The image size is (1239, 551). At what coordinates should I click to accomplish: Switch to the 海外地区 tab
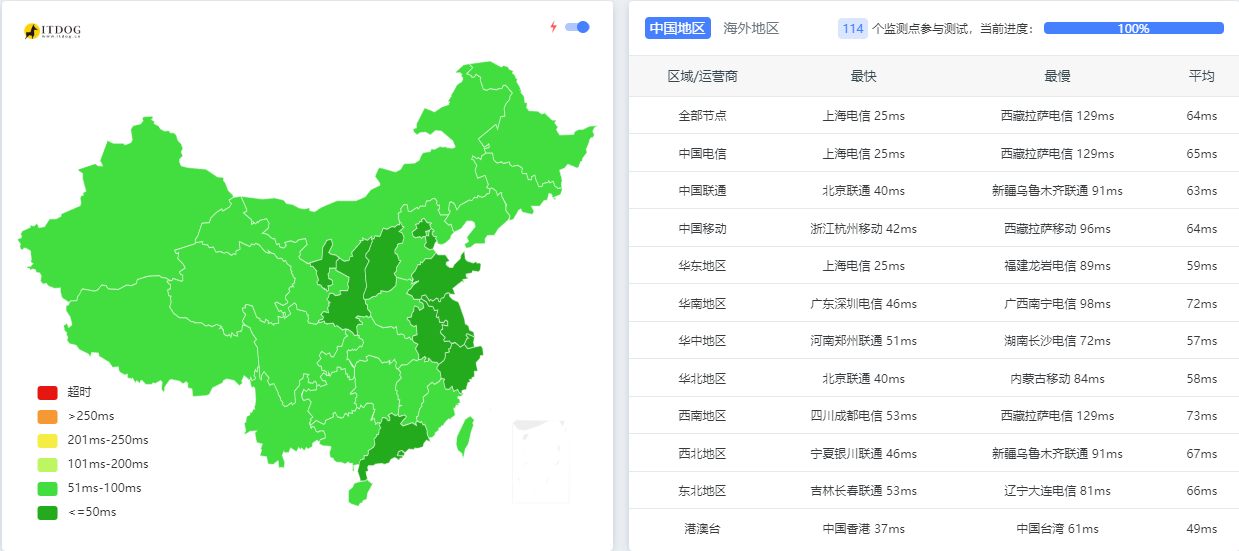pyautogui.click(x=751, y=29)
